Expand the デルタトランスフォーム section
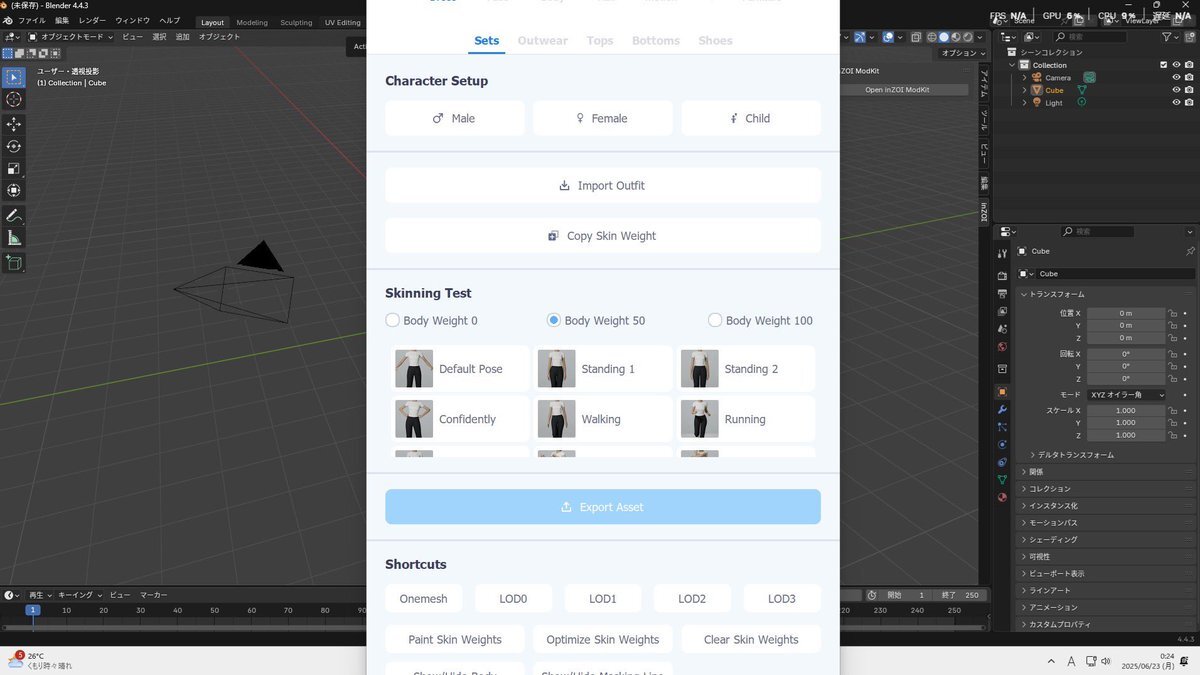Viewport: 1200px width, 675px height. pyautogui.click(x=1073, y=455)
